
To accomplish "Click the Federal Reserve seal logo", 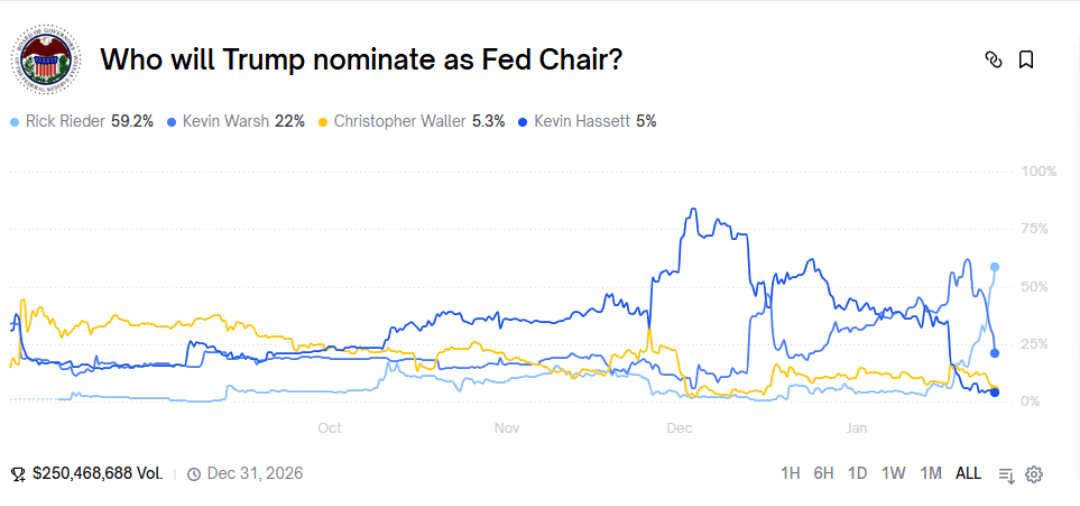I will (x=44, y=61).
